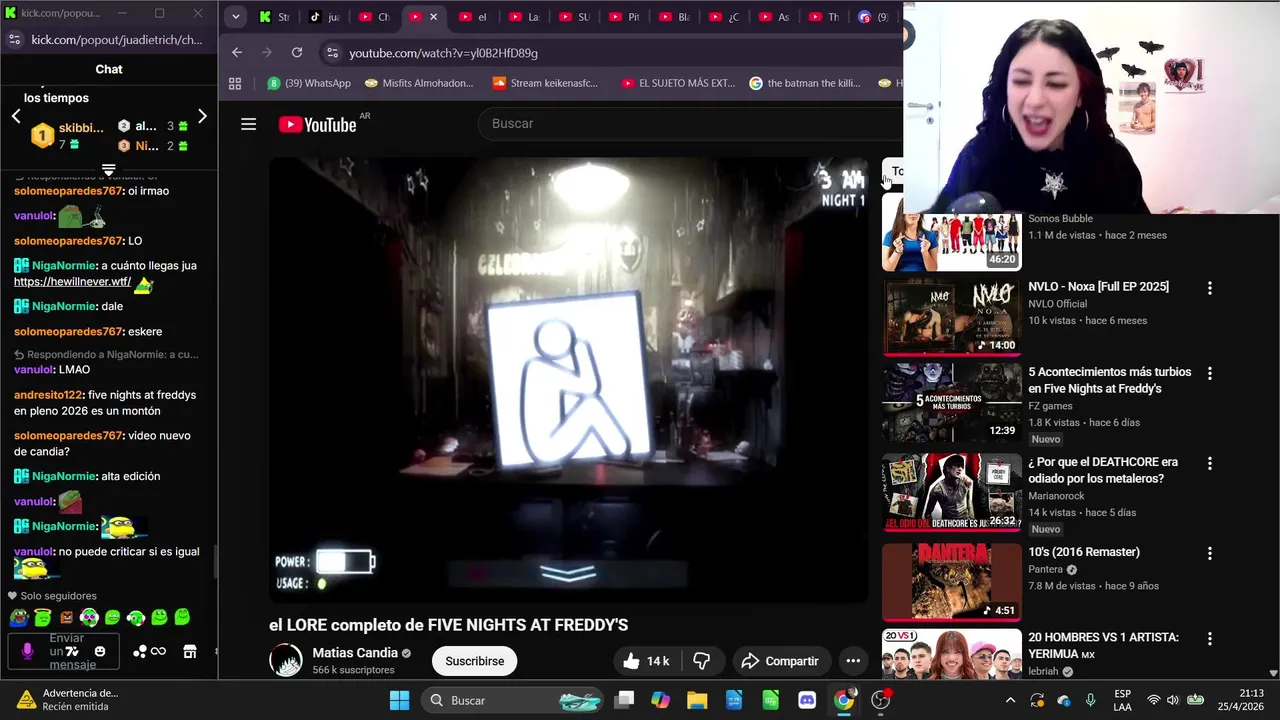Screen dimensions: 1280x720
Task: Open the weather warning widget Advertencia
Action: pos(68,699)
